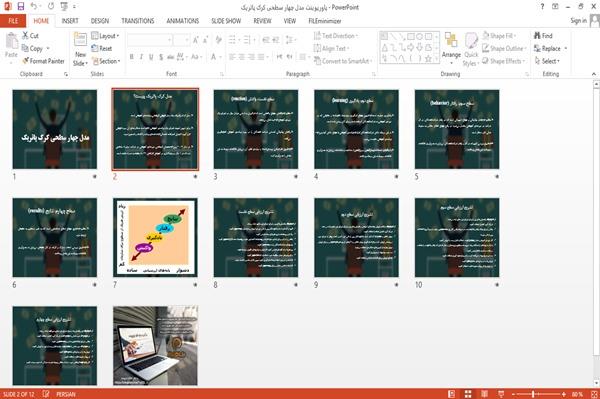This screenshot has width=600, height=399.
Task: Switch to Normal view icon
Action: pyautogui.click(x=452, y=394)
